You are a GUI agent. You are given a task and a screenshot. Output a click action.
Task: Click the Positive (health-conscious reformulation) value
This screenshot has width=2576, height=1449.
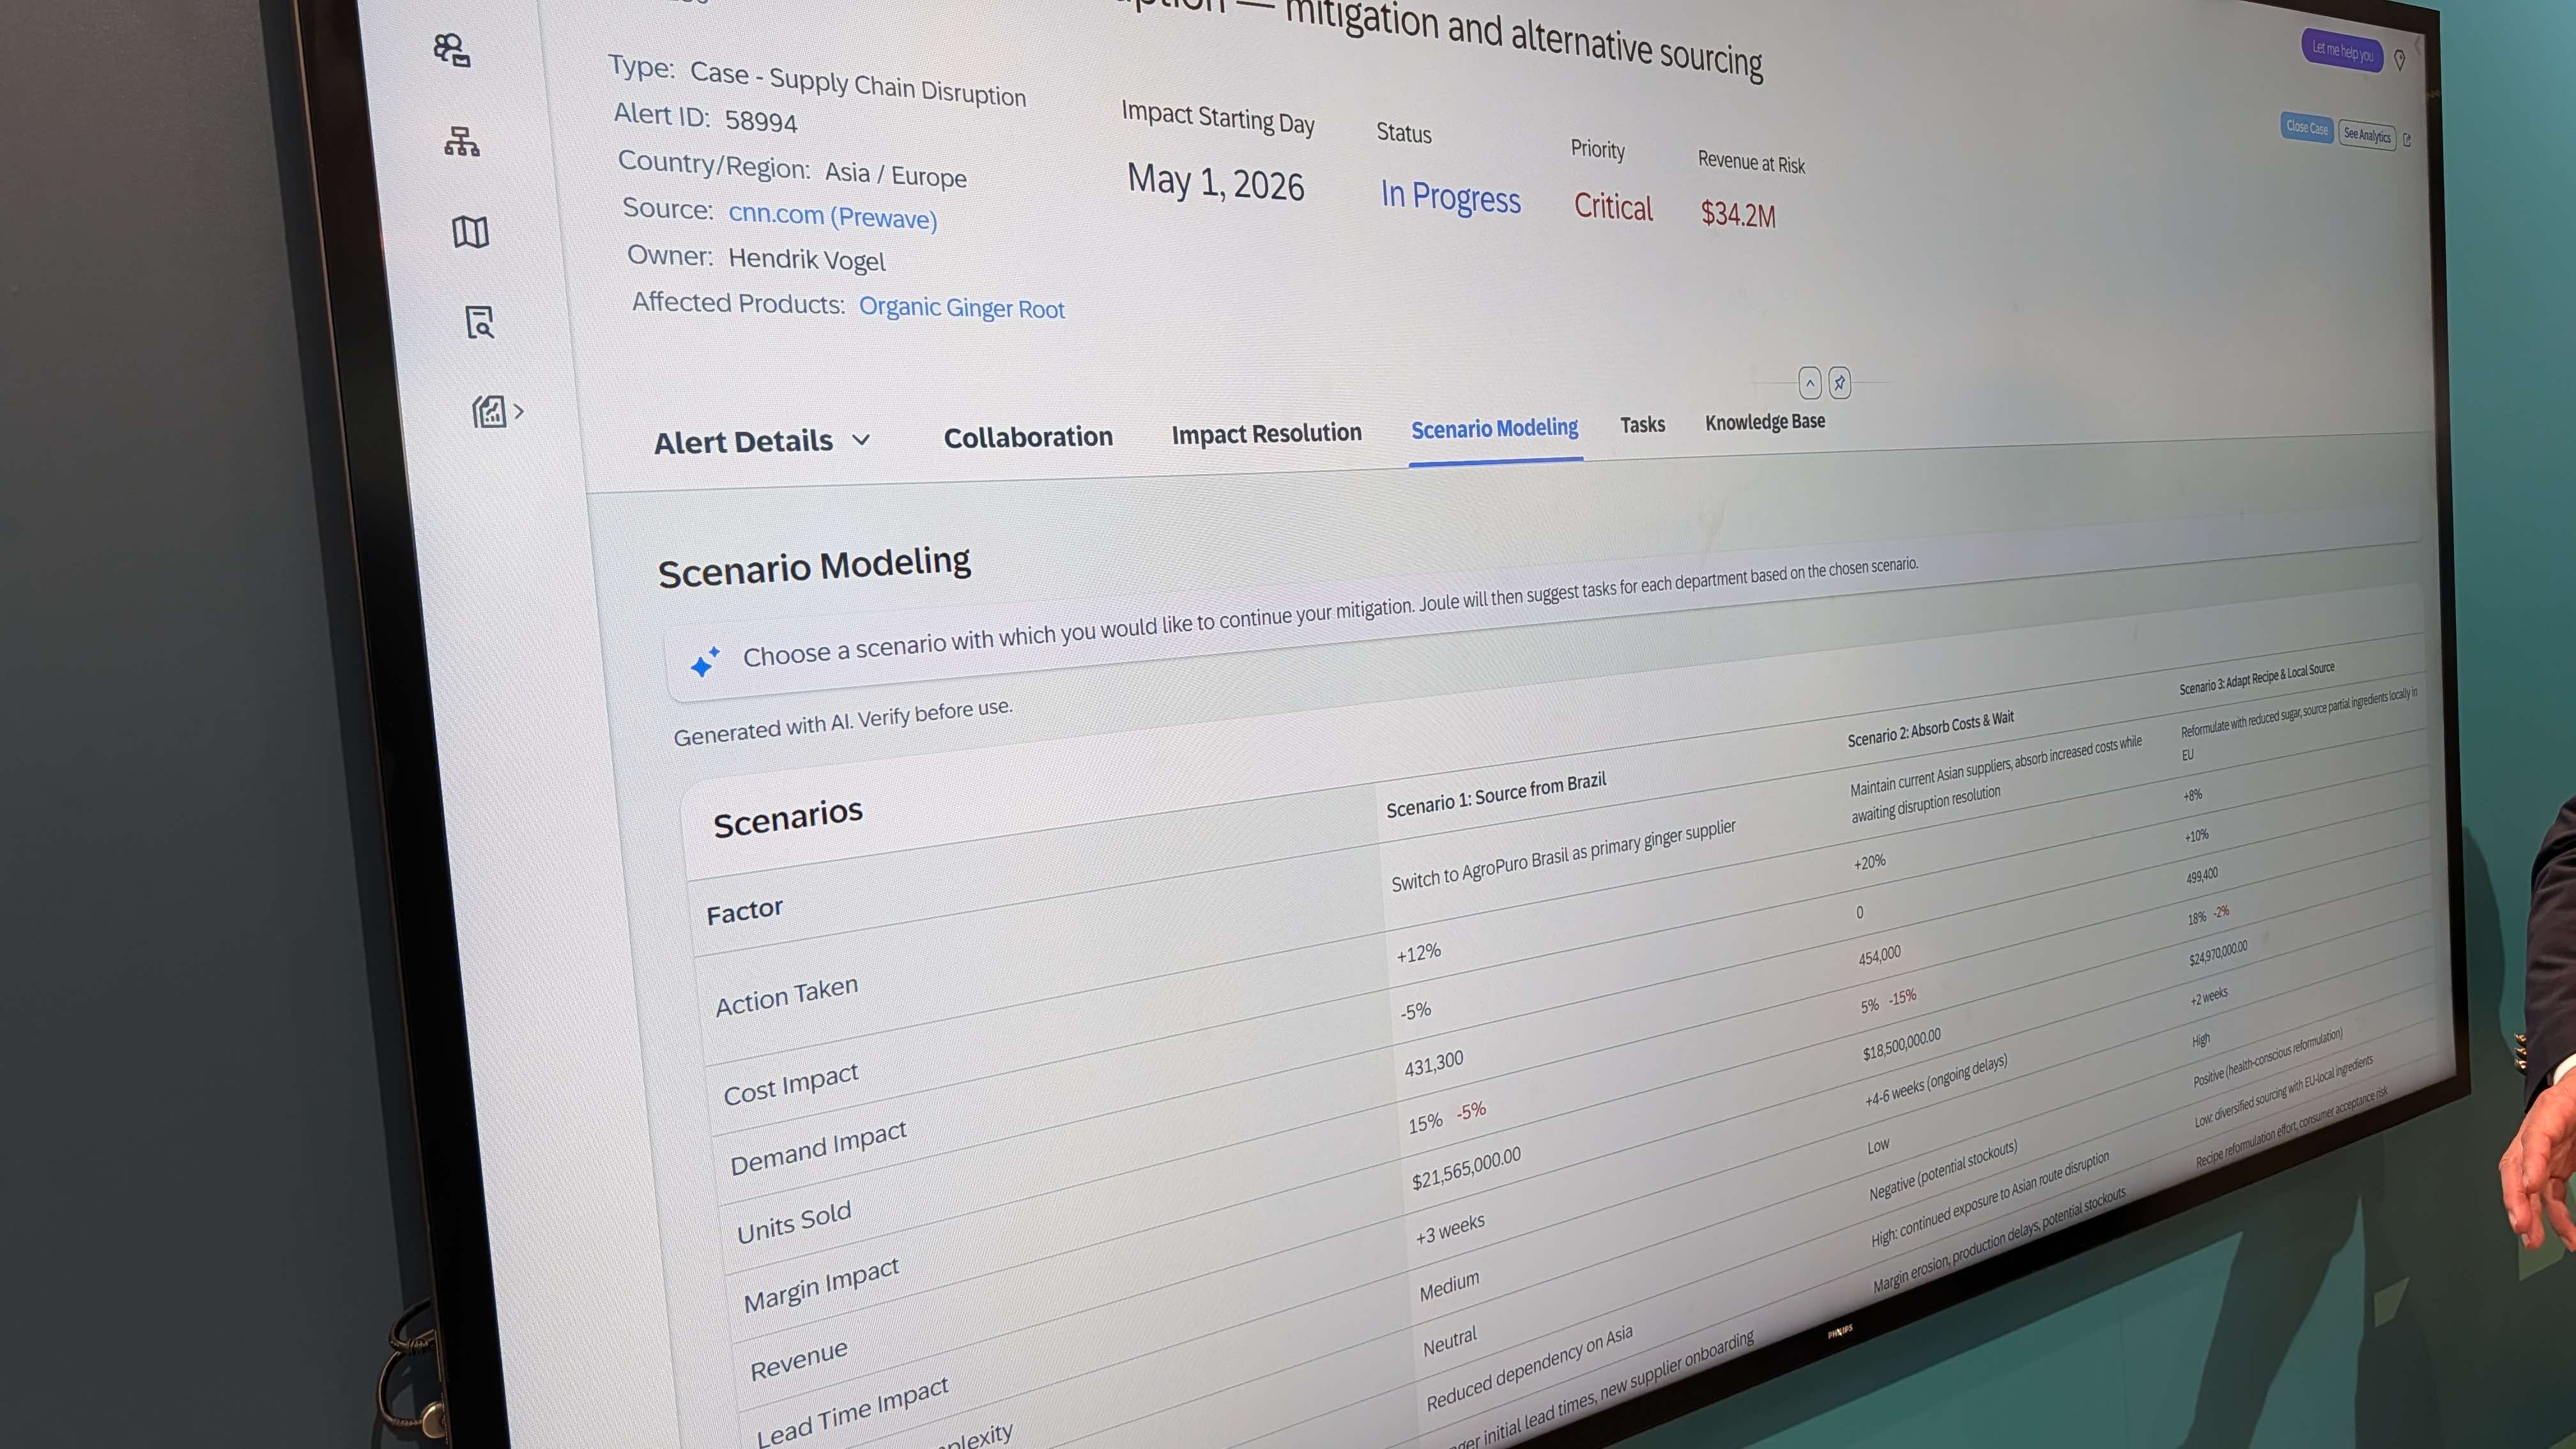(x=2267, y=1057)
